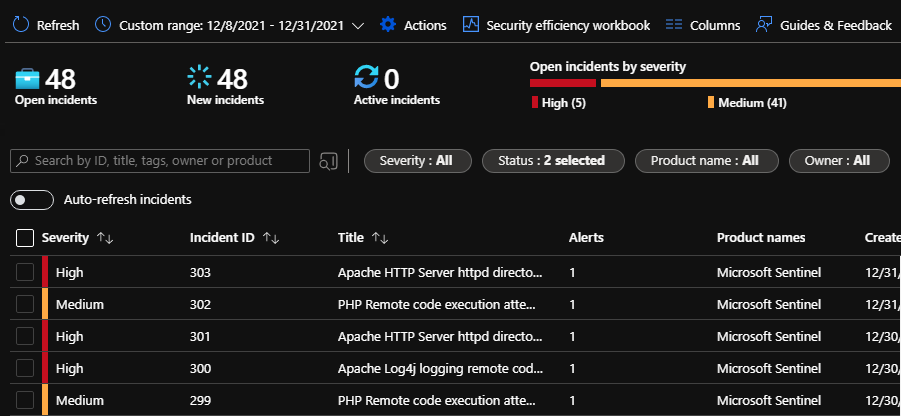The width and height of the screenshot is (901, 416).
Task: Click the 48 Open incidents count
Action: [x=60, y=79]
